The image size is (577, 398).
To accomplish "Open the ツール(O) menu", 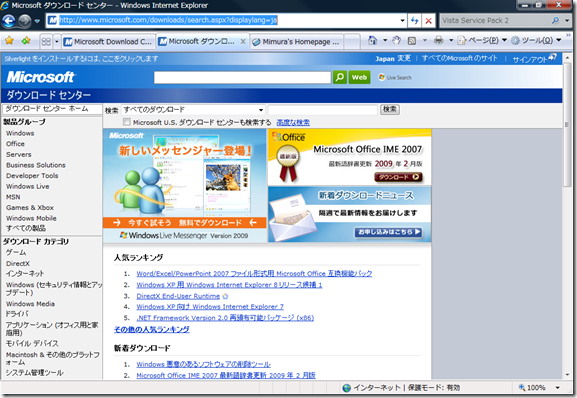I will click(536, 40).
